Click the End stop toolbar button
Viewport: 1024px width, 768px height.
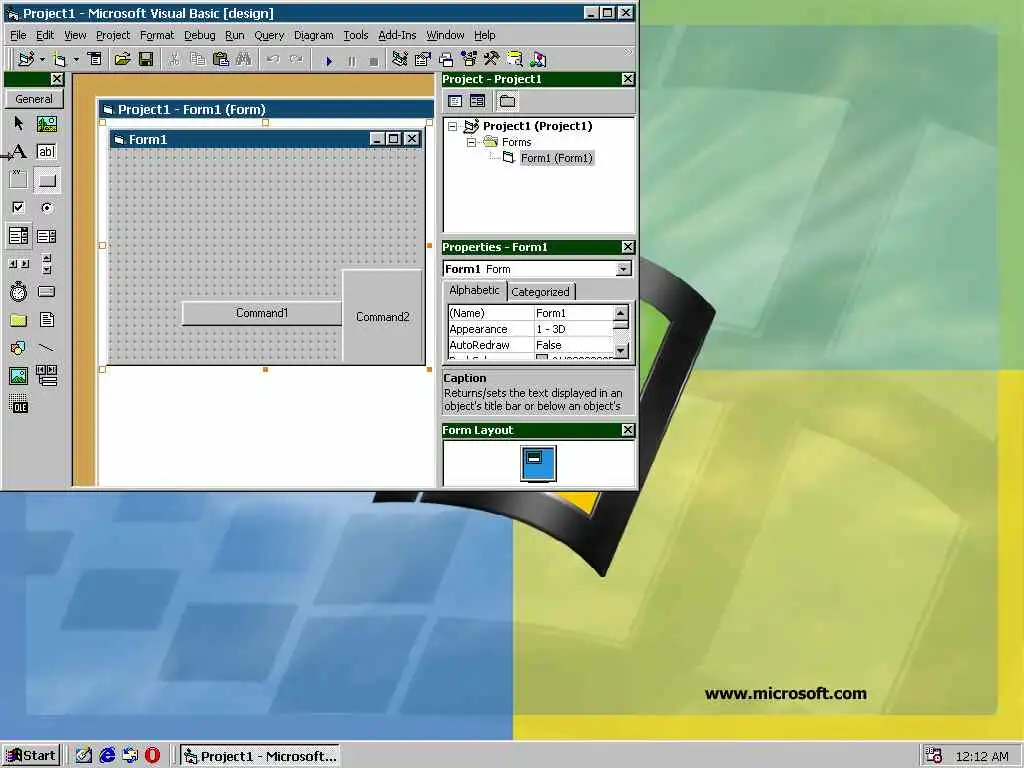coord(374,61)
